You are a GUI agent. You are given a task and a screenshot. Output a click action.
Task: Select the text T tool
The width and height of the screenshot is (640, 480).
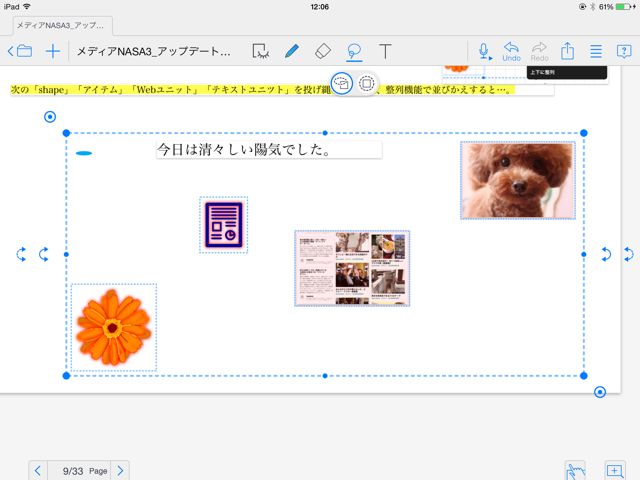click(385, 51)
